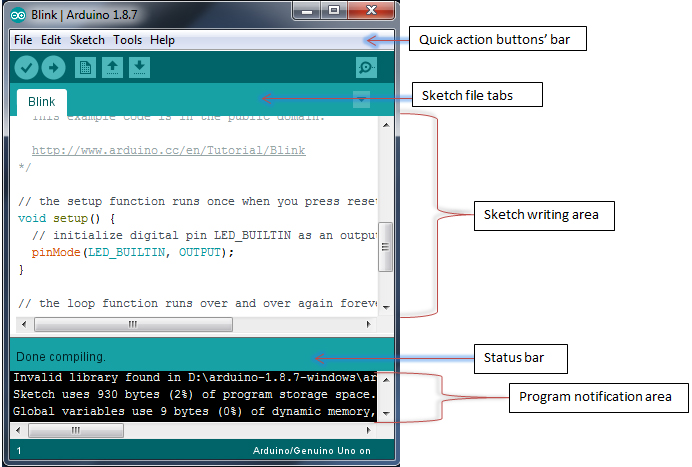Open the Tools menu

(x=127, y=40)
